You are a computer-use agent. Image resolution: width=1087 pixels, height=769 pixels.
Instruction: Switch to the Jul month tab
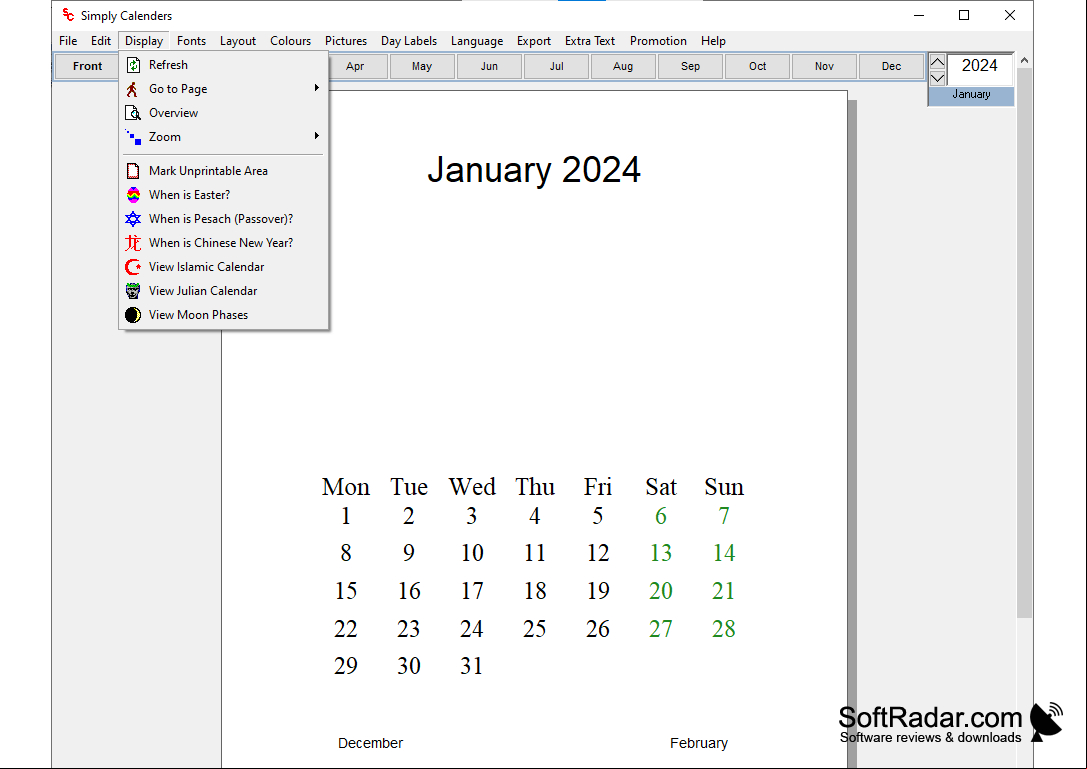pos(557,67)
